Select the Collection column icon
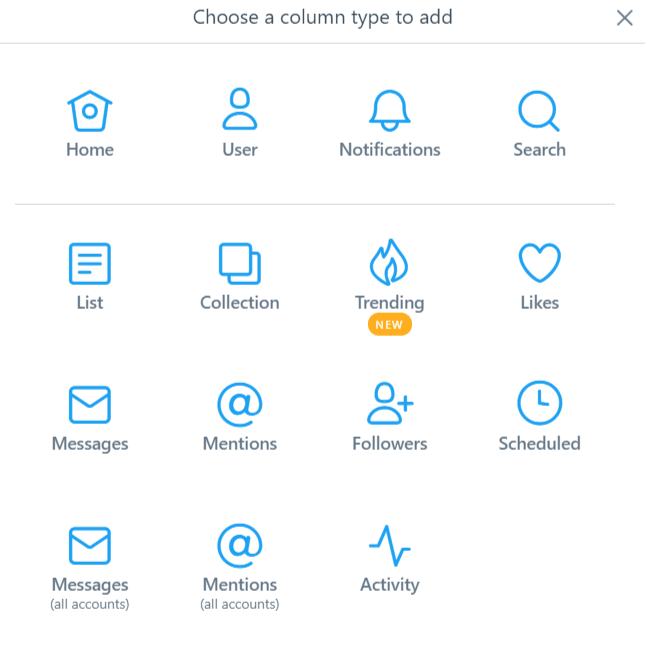Screen dimensions: 645x651 [240, 264]
